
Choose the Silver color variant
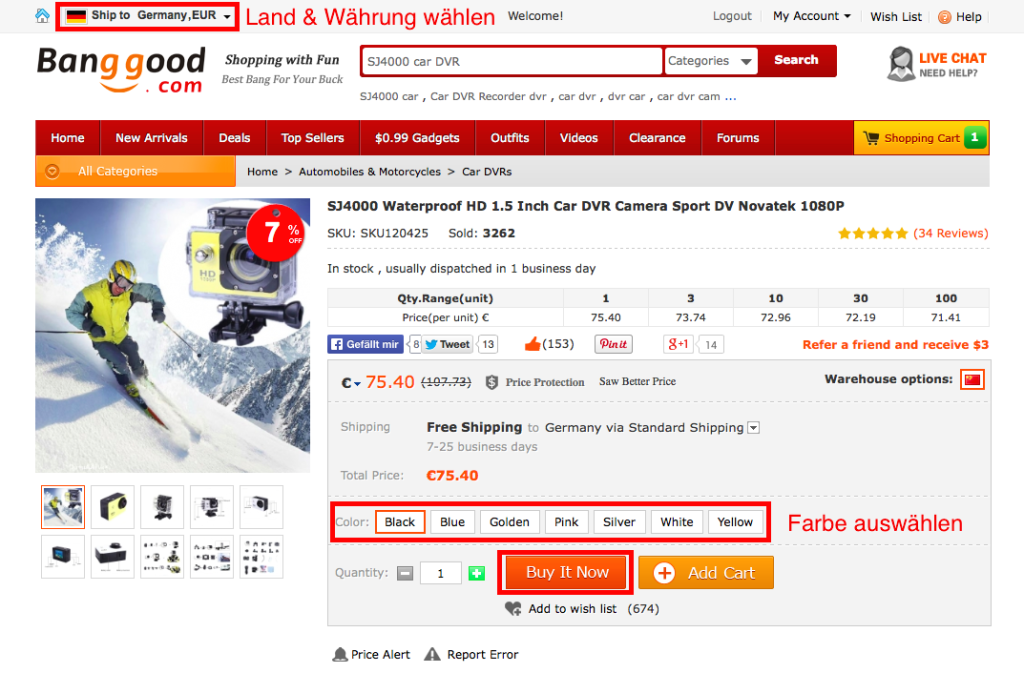pyautogui.click(x=619, y=522)
